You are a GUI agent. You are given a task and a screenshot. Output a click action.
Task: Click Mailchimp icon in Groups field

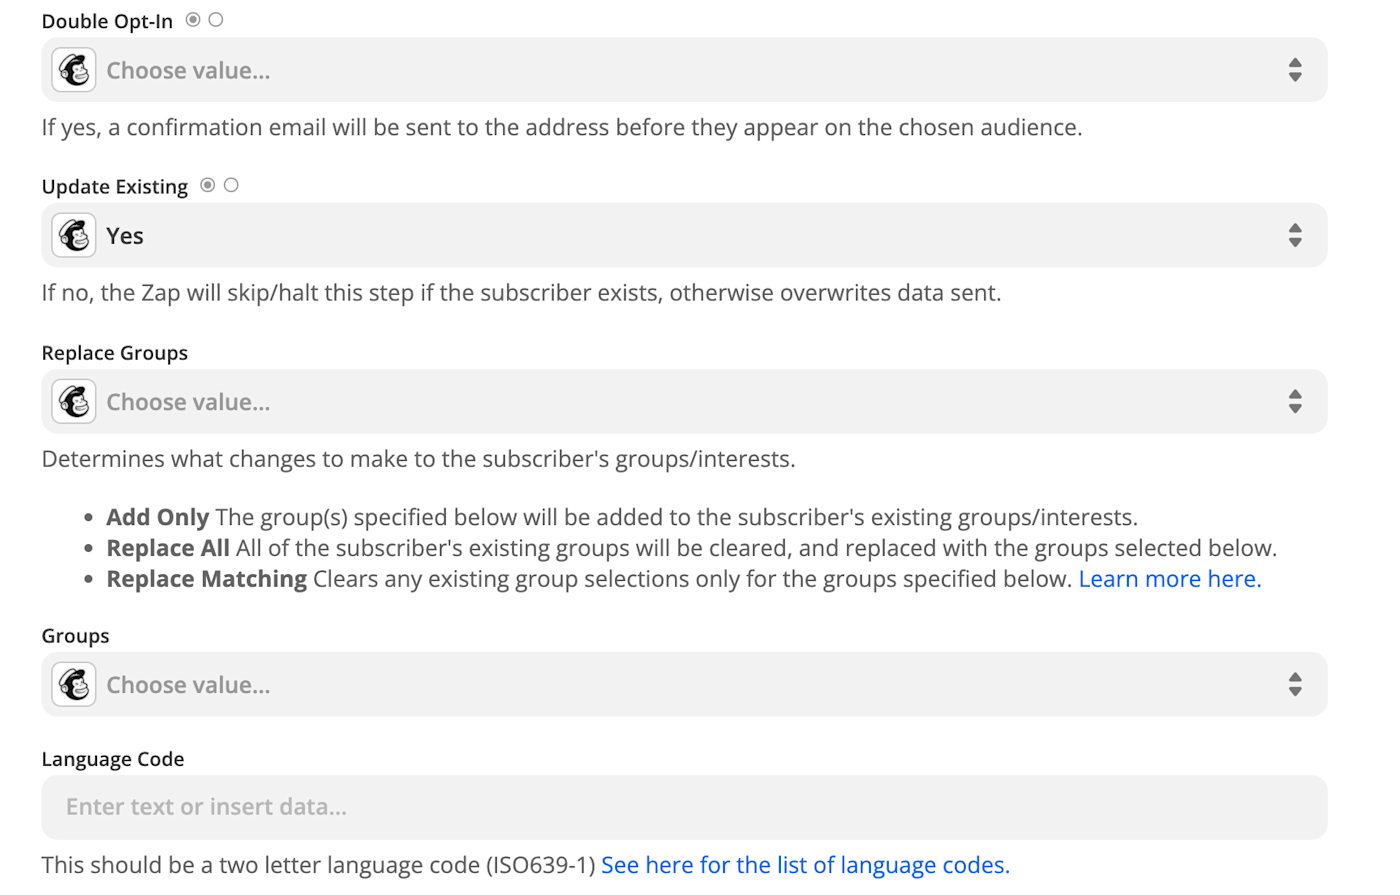tap(74, 685)
